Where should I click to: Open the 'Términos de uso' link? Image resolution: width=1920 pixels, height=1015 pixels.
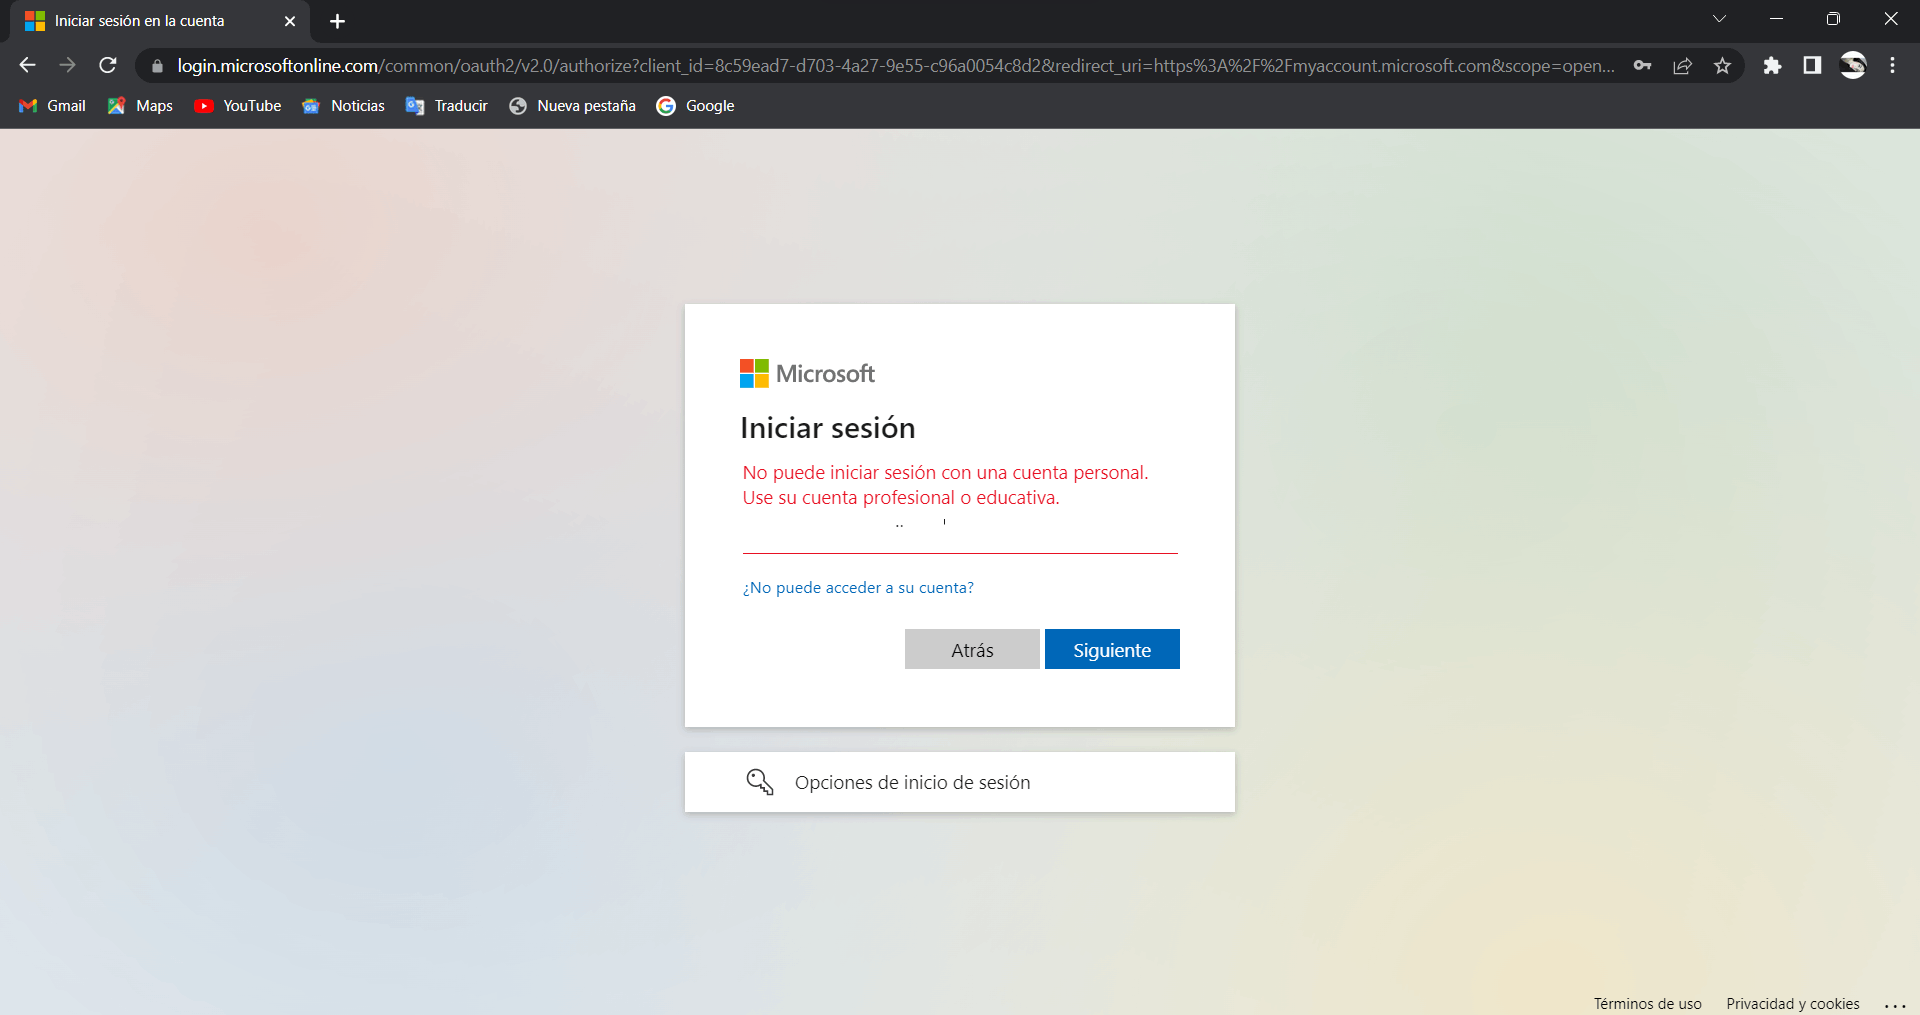(x=1647, y=1004)
